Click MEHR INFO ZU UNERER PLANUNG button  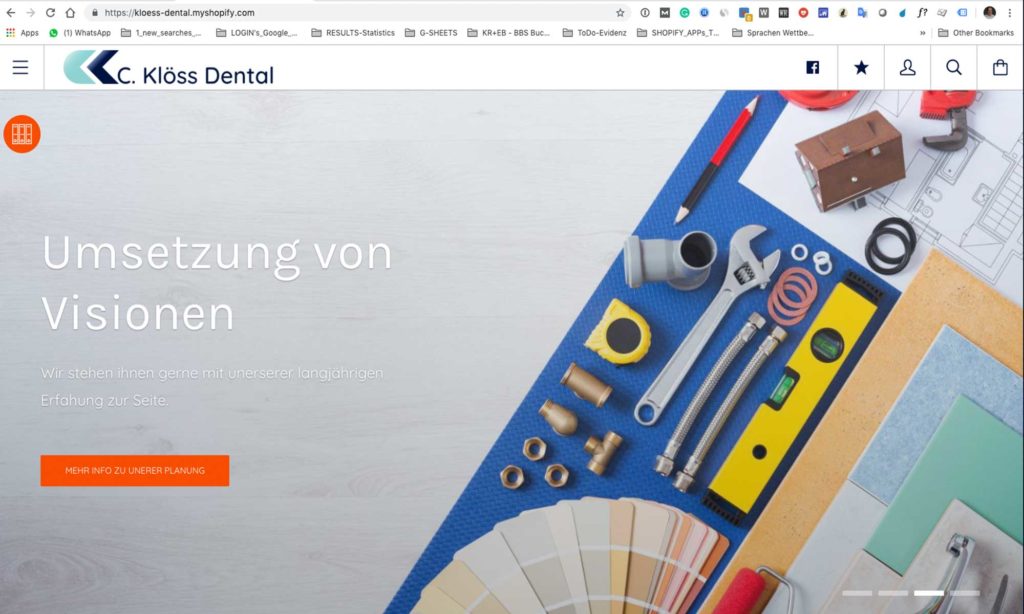[x=135, y=470]
